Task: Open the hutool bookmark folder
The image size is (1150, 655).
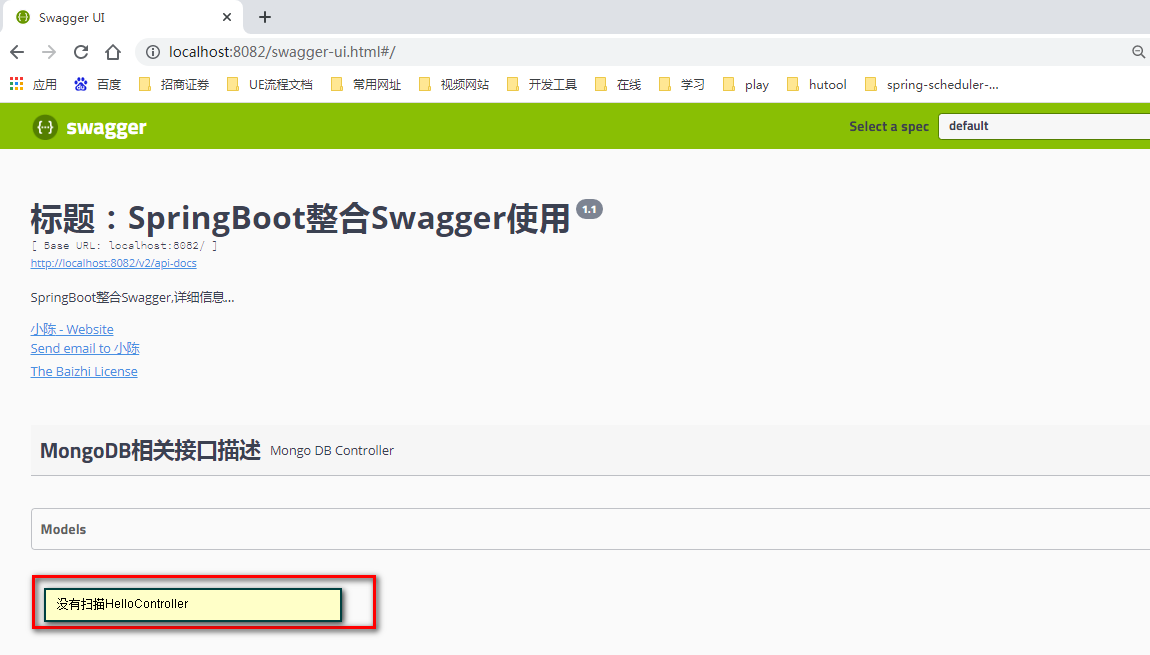Action: point(816,84)
